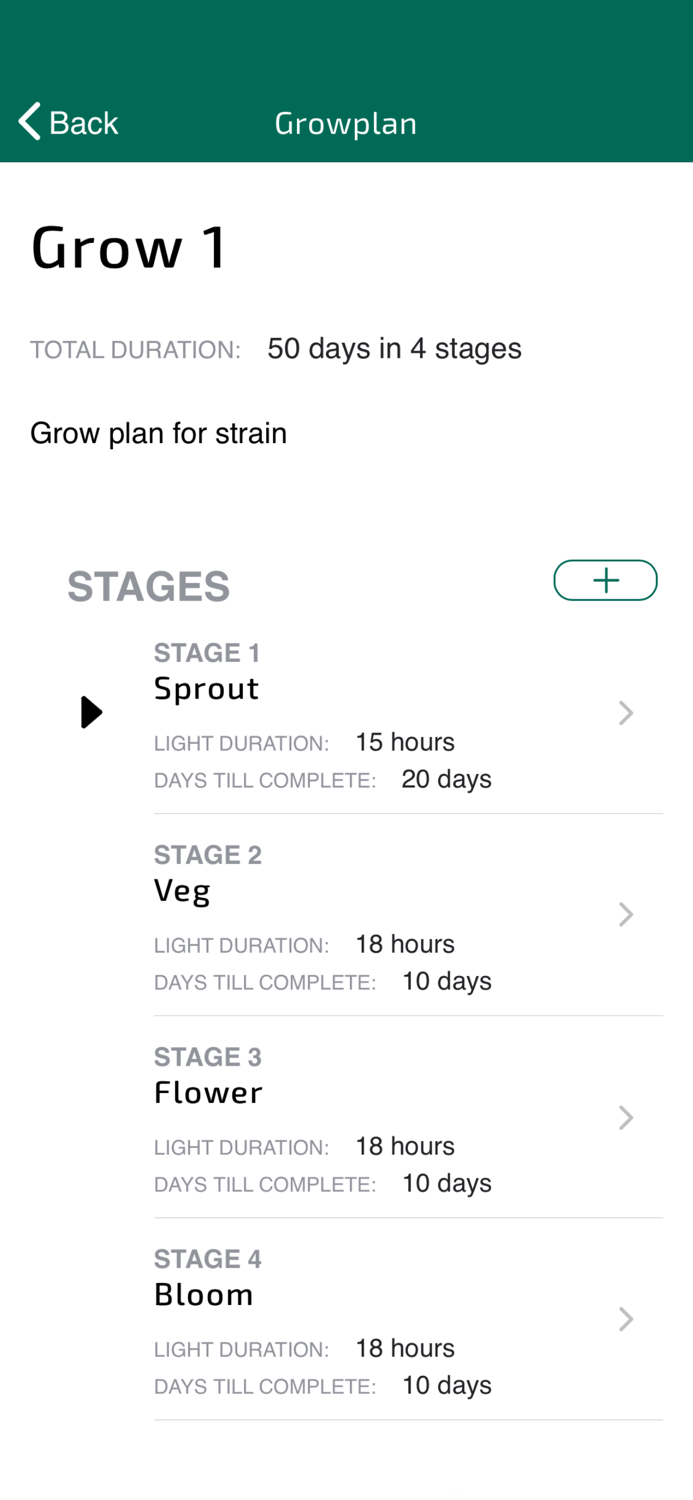
Task: Select the Veg stage row
Action: click(x=183, y=889)
